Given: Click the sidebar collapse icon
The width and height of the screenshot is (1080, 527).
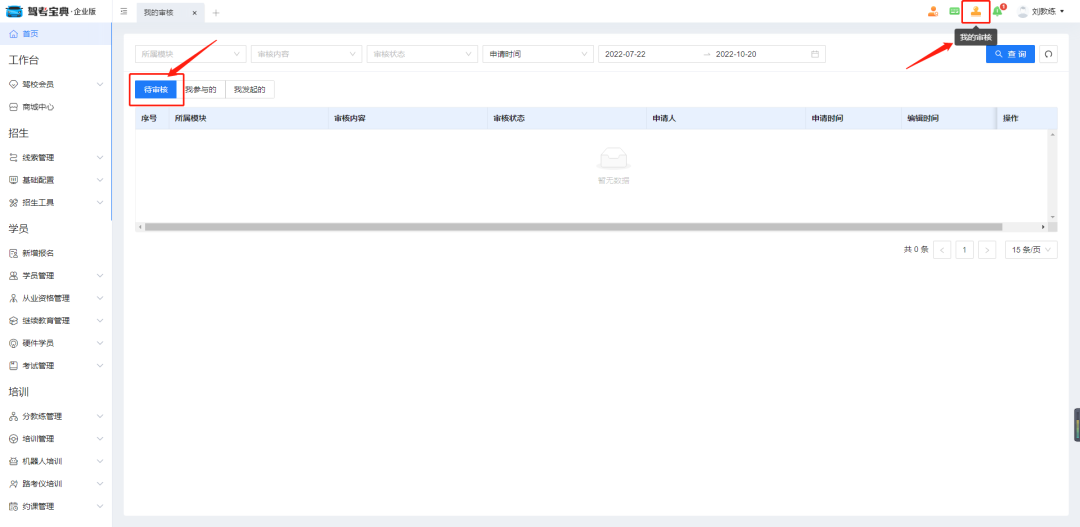Looking at the screenshot, I should coord(124,12).
